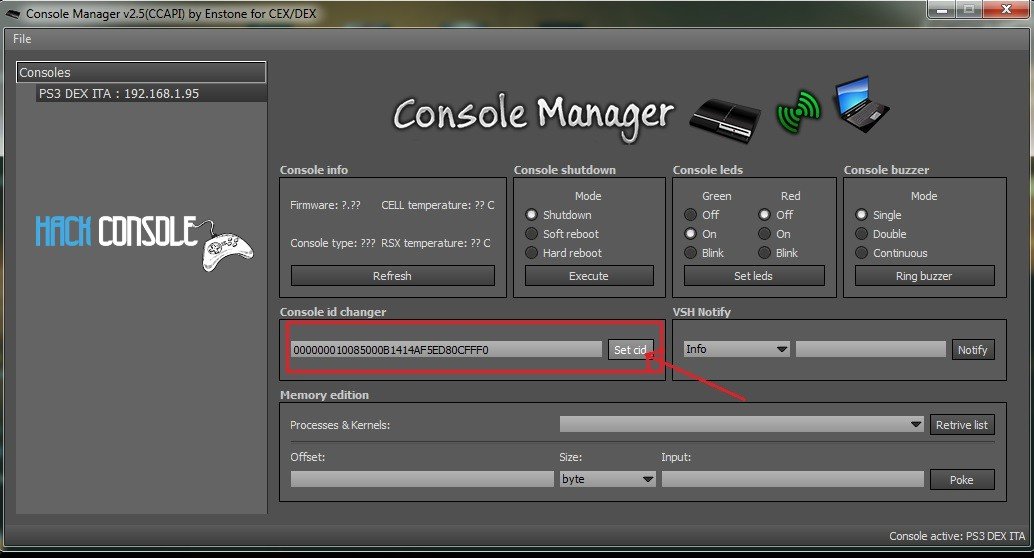Click the RSX temperature reading
The image size is (1034, 558).
pyautogui.click(x=436, y=243)
